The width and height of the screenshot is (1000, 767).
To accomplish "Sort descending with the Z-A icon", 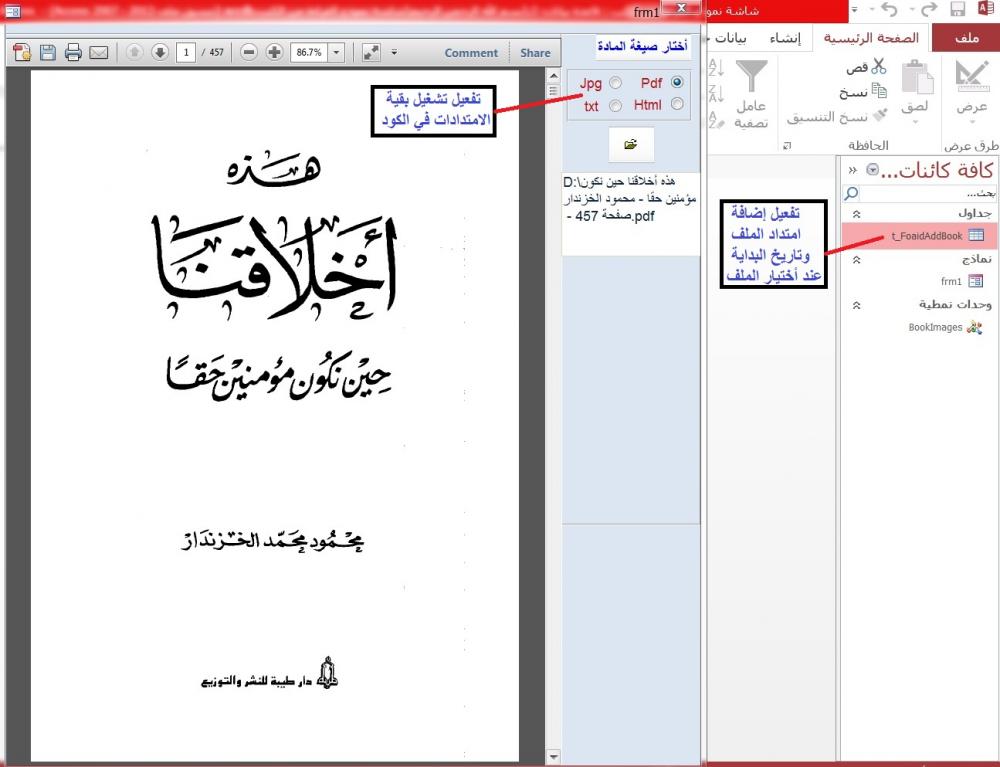I will click(716, 94).
